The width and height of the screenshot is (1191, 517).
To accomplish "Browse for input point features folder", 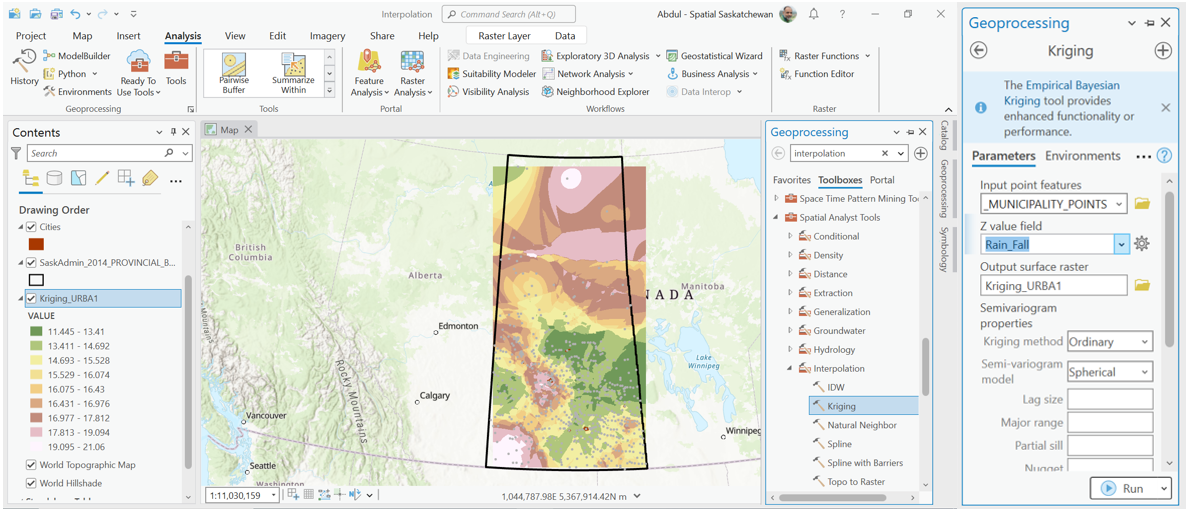I will pos(1142,204).
